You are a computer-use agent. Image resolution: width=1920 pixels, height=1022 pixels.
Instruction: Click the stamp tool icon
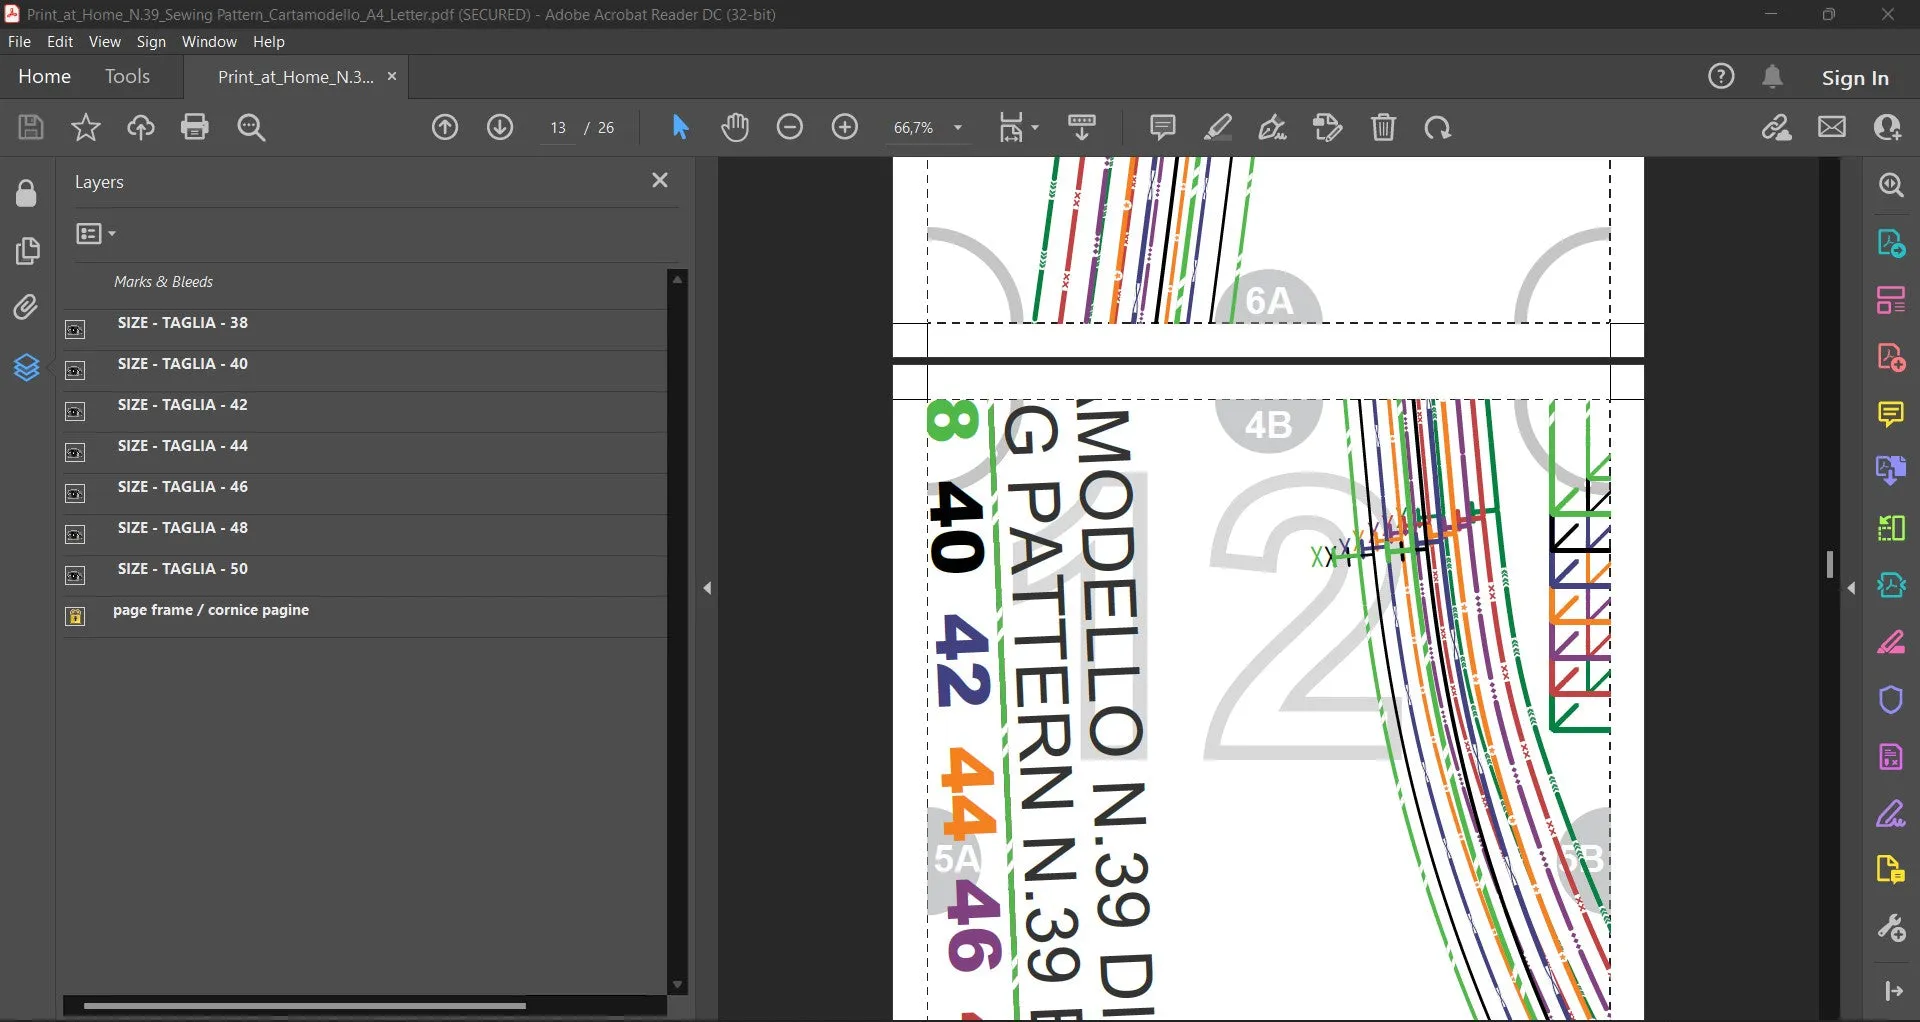coord(1328,127)
